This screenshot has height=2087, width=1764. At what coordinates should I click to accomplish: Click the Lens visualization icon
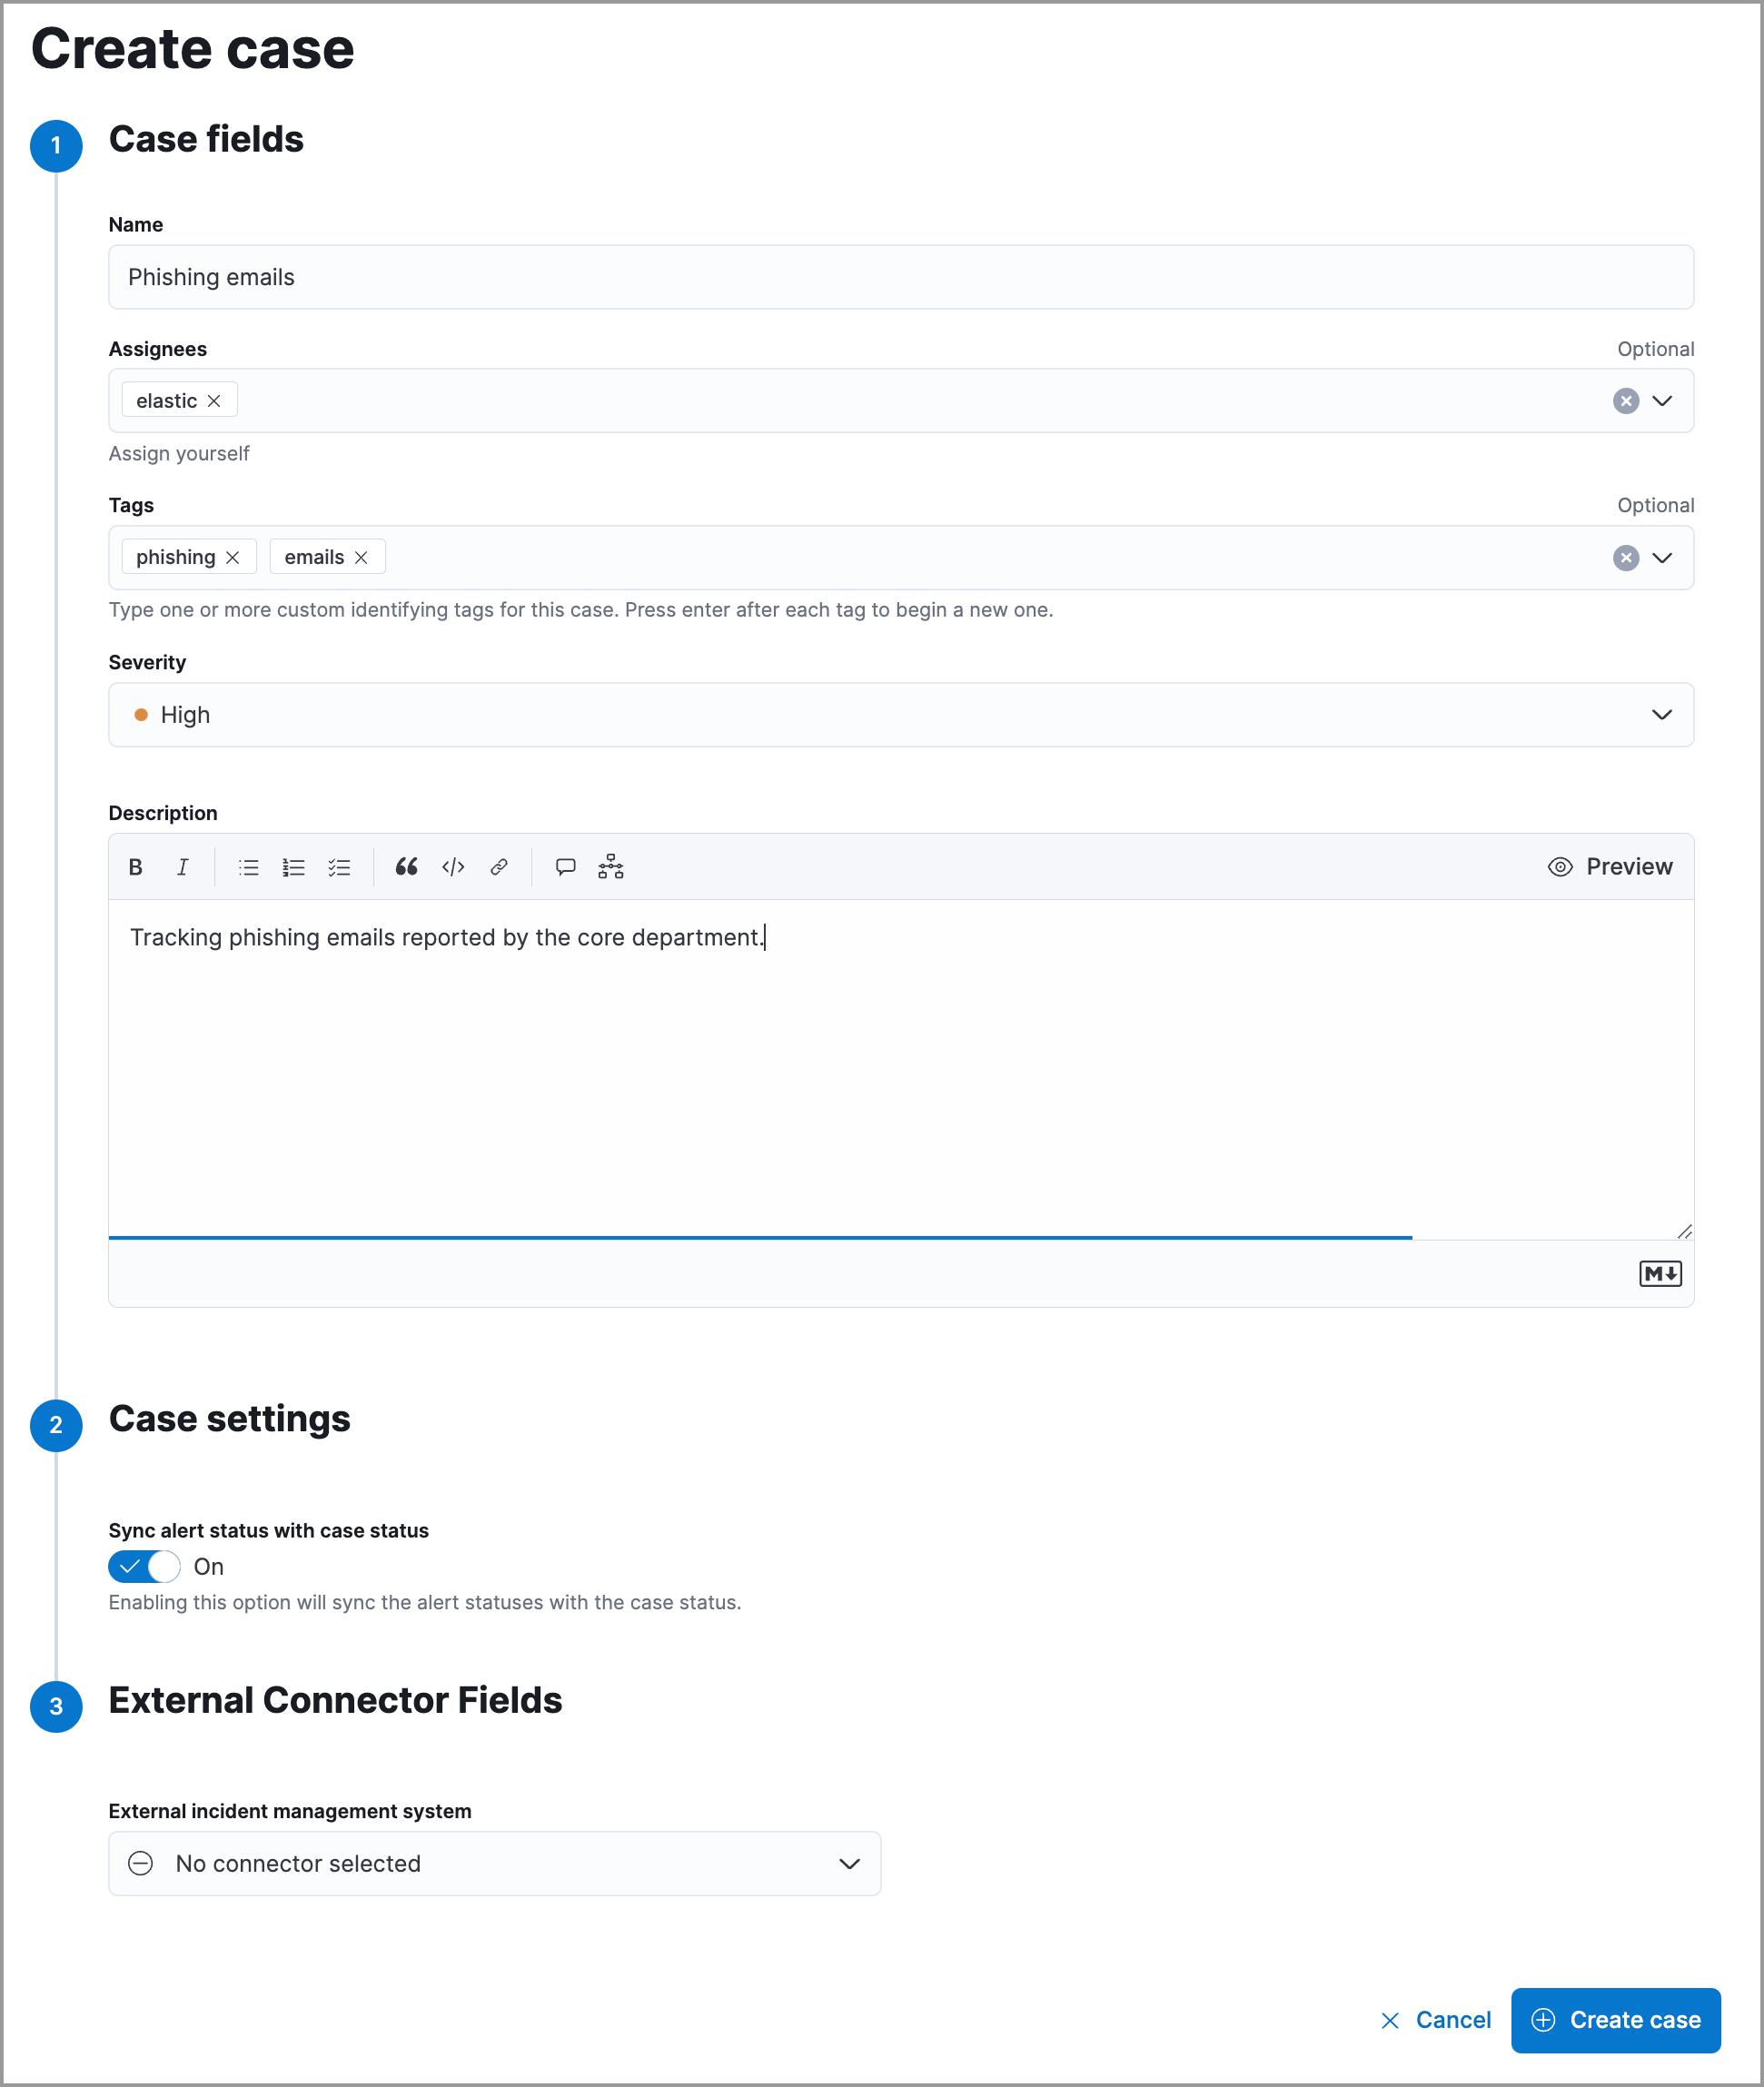tap(610, 867)
